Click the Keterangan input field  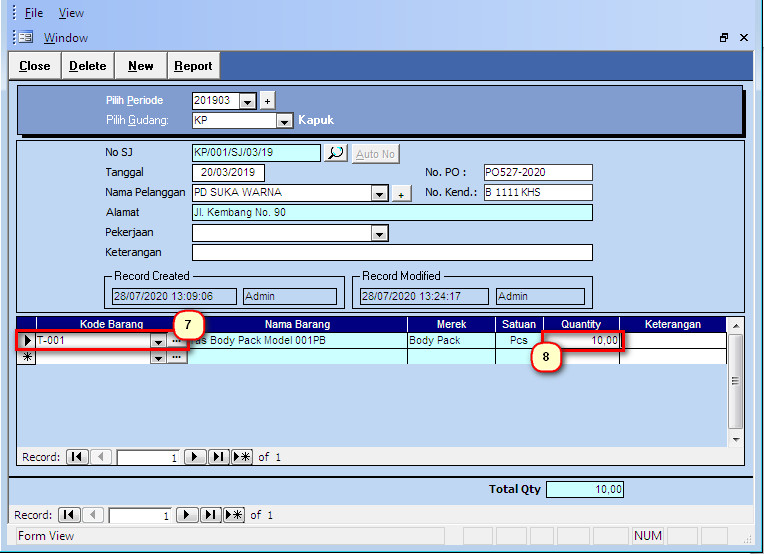[392, 252]
